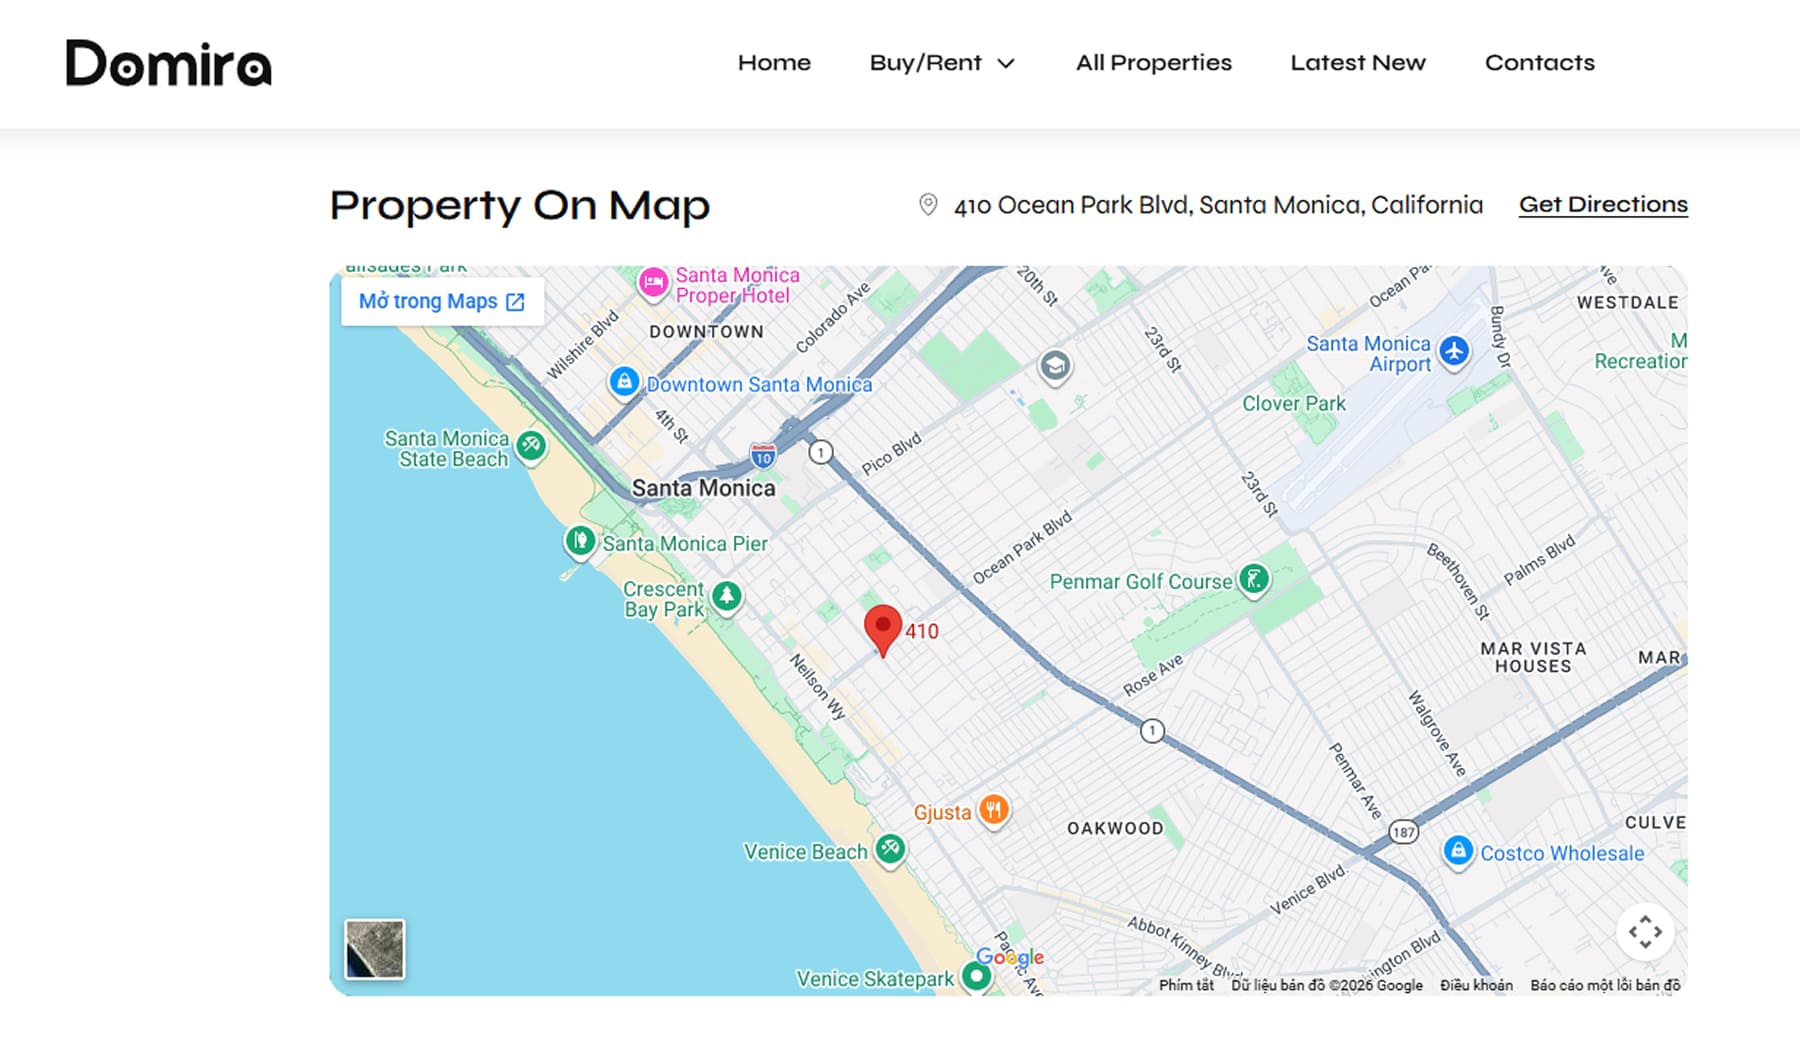The width and height of the screenshot is (1800, 1056).
Task: Go to All Properties page
Action: (1154, 63)
